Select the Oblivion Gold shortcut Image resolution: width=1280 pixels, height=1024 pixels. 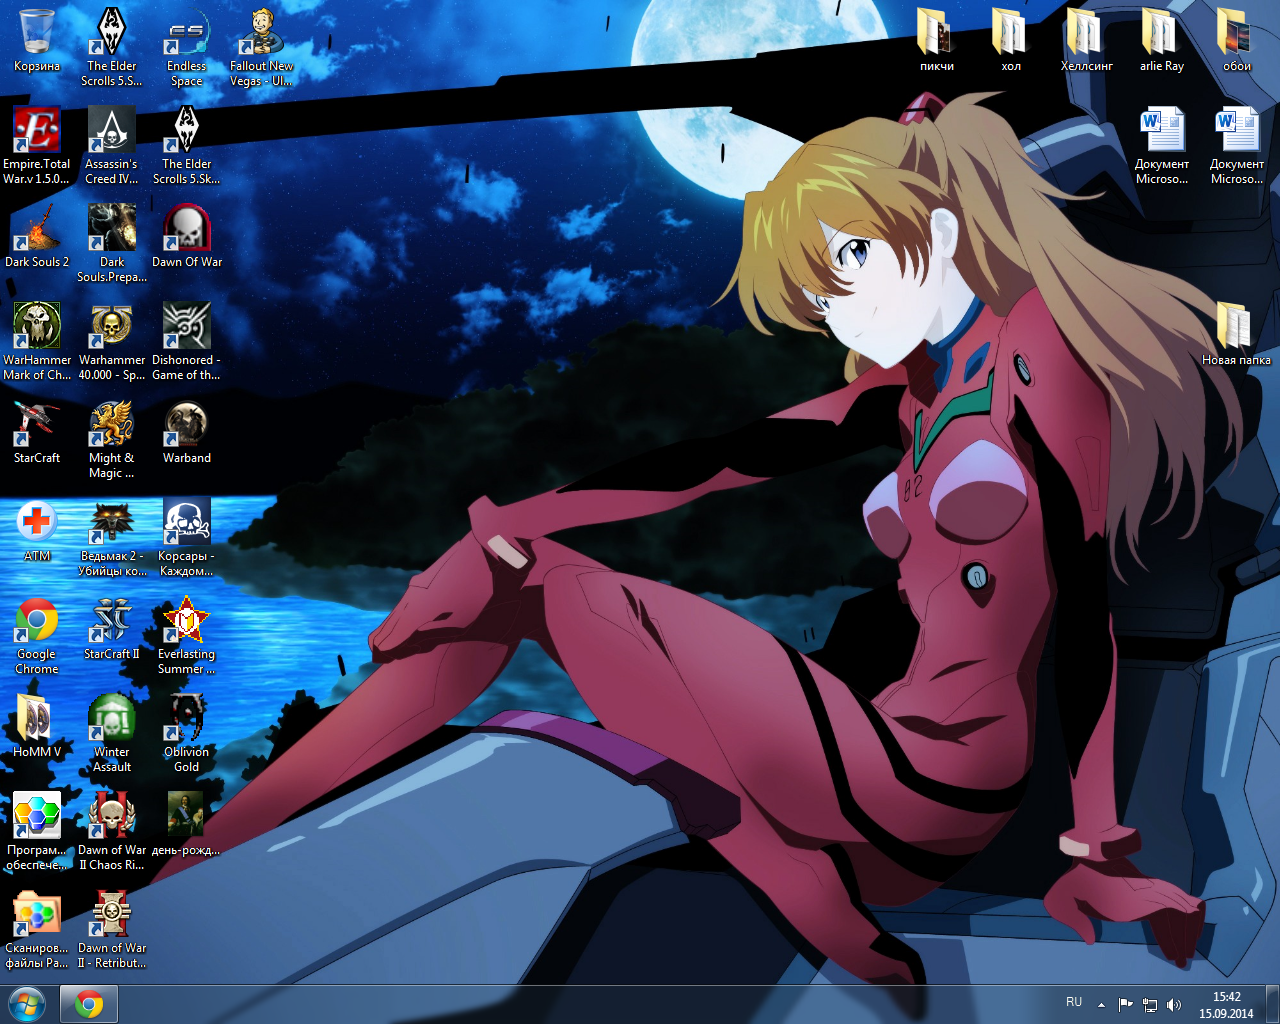186,733
